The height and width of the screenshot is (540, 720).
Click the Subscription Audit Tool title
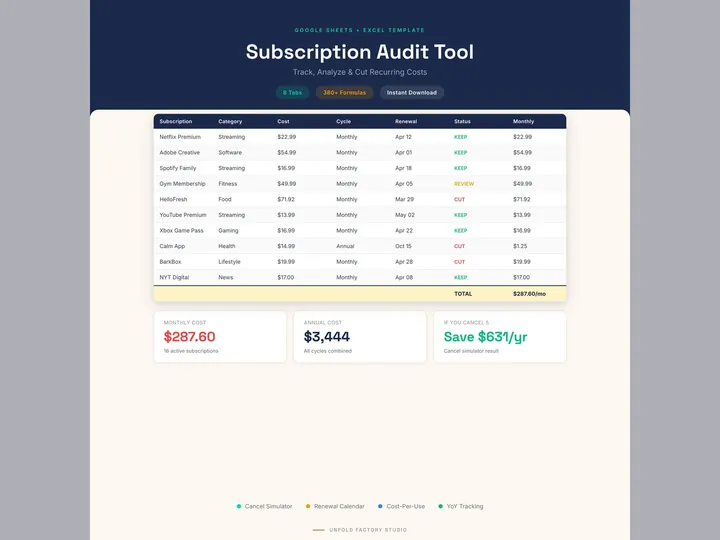(x=360, y=52)
